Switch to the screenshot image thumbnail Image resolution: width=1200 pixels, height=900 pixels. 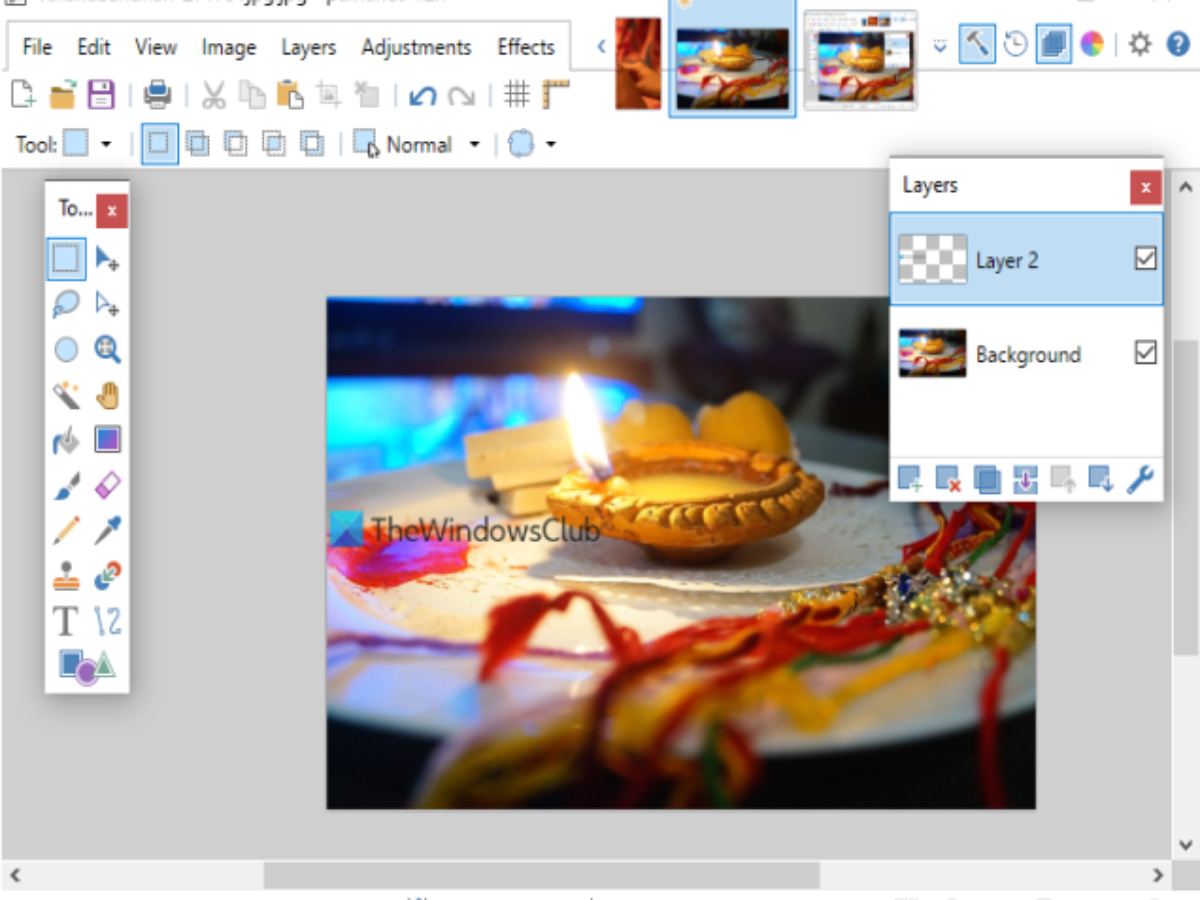861,59
